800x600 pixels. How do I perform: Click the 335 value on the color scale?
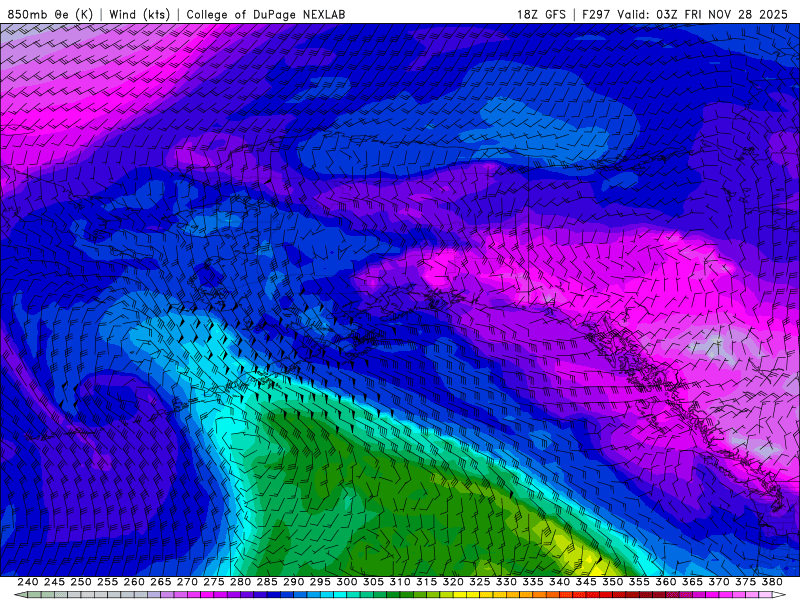533,582
